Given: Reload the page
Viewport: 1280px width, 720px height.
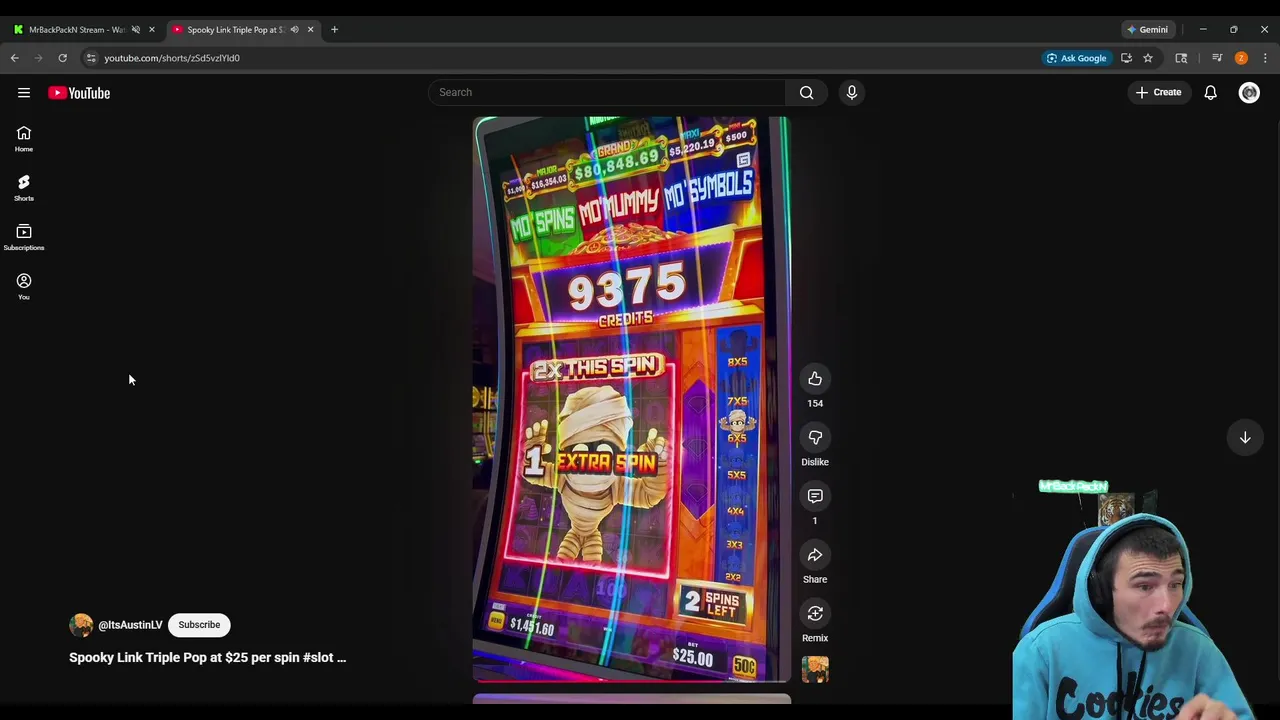Looking at the screenshot, I should point(62,58).
